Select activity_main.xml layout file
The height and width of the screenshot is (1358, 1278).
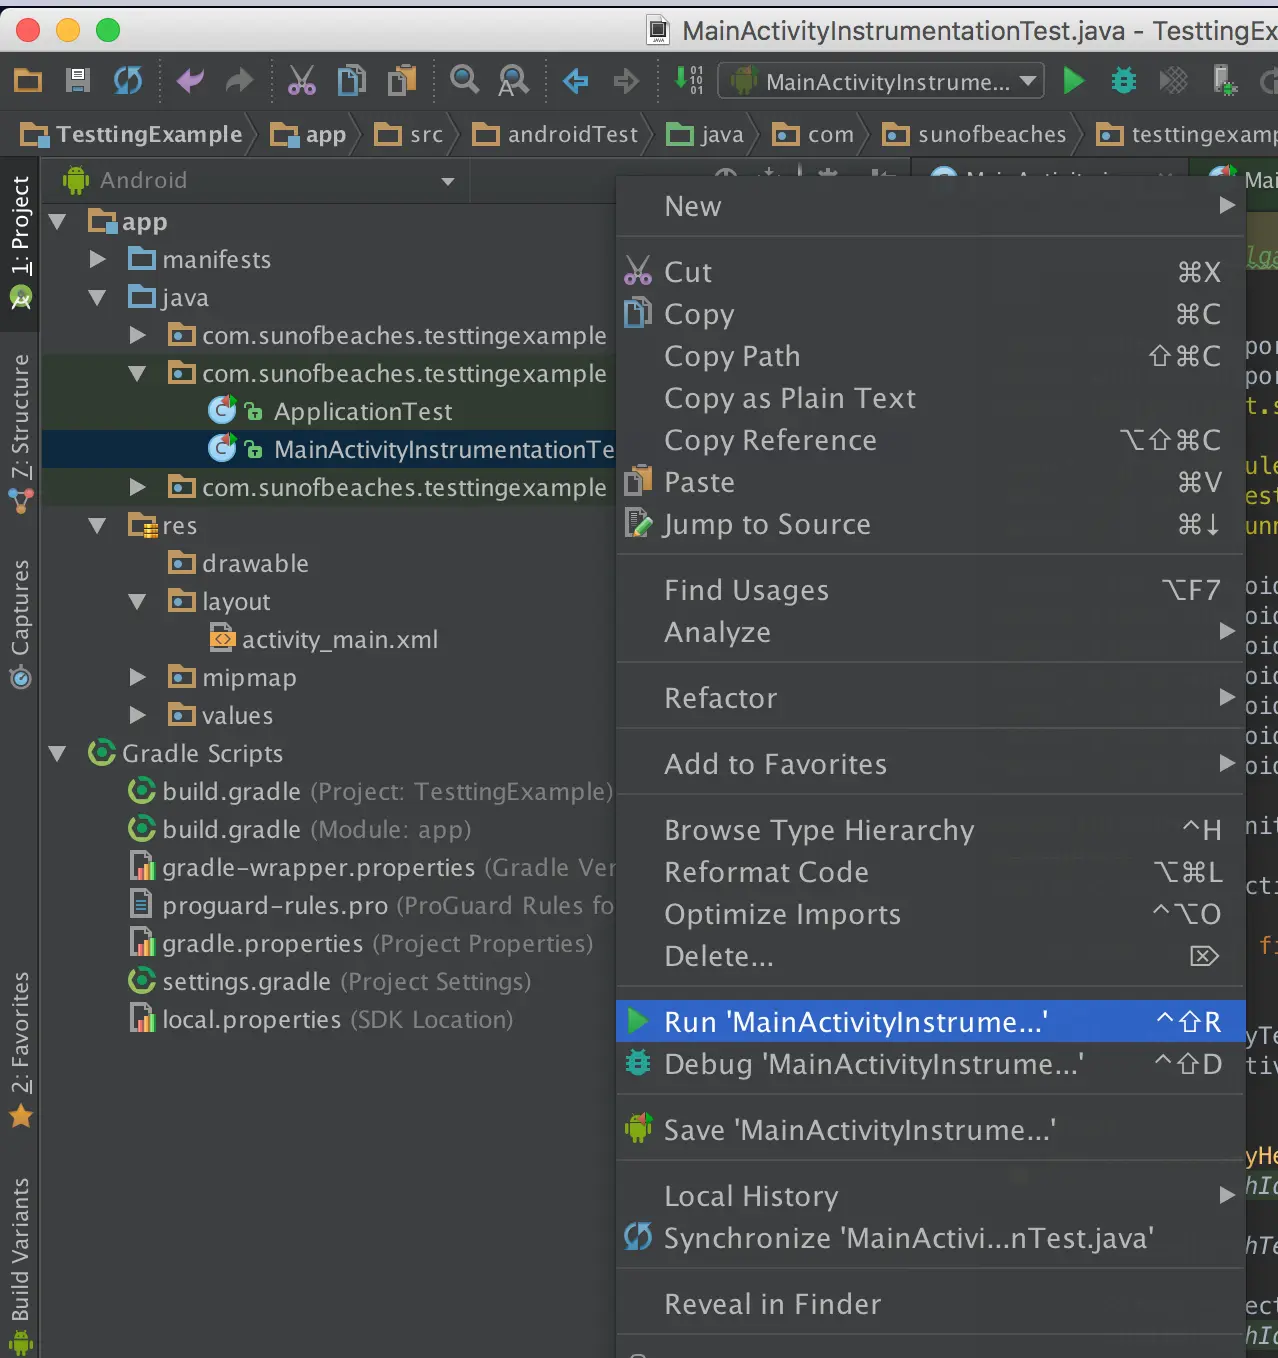(x=340, y=640)
